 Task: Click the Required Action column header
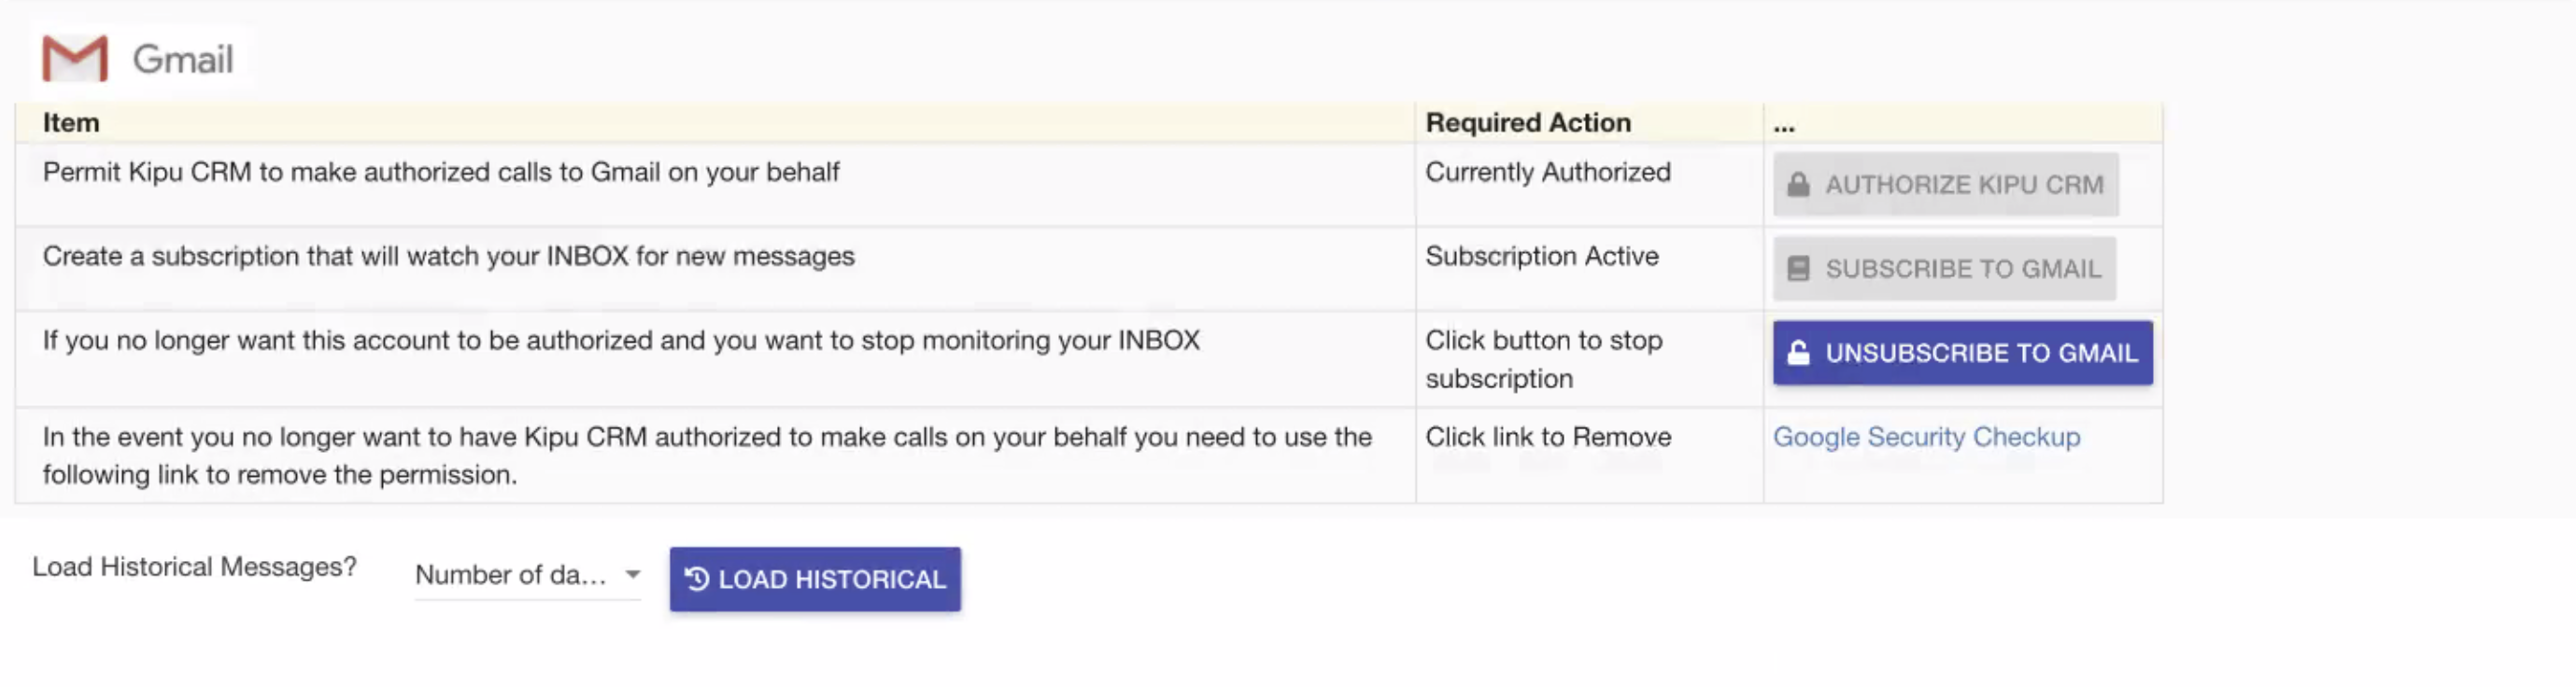tap(1528, 123)
